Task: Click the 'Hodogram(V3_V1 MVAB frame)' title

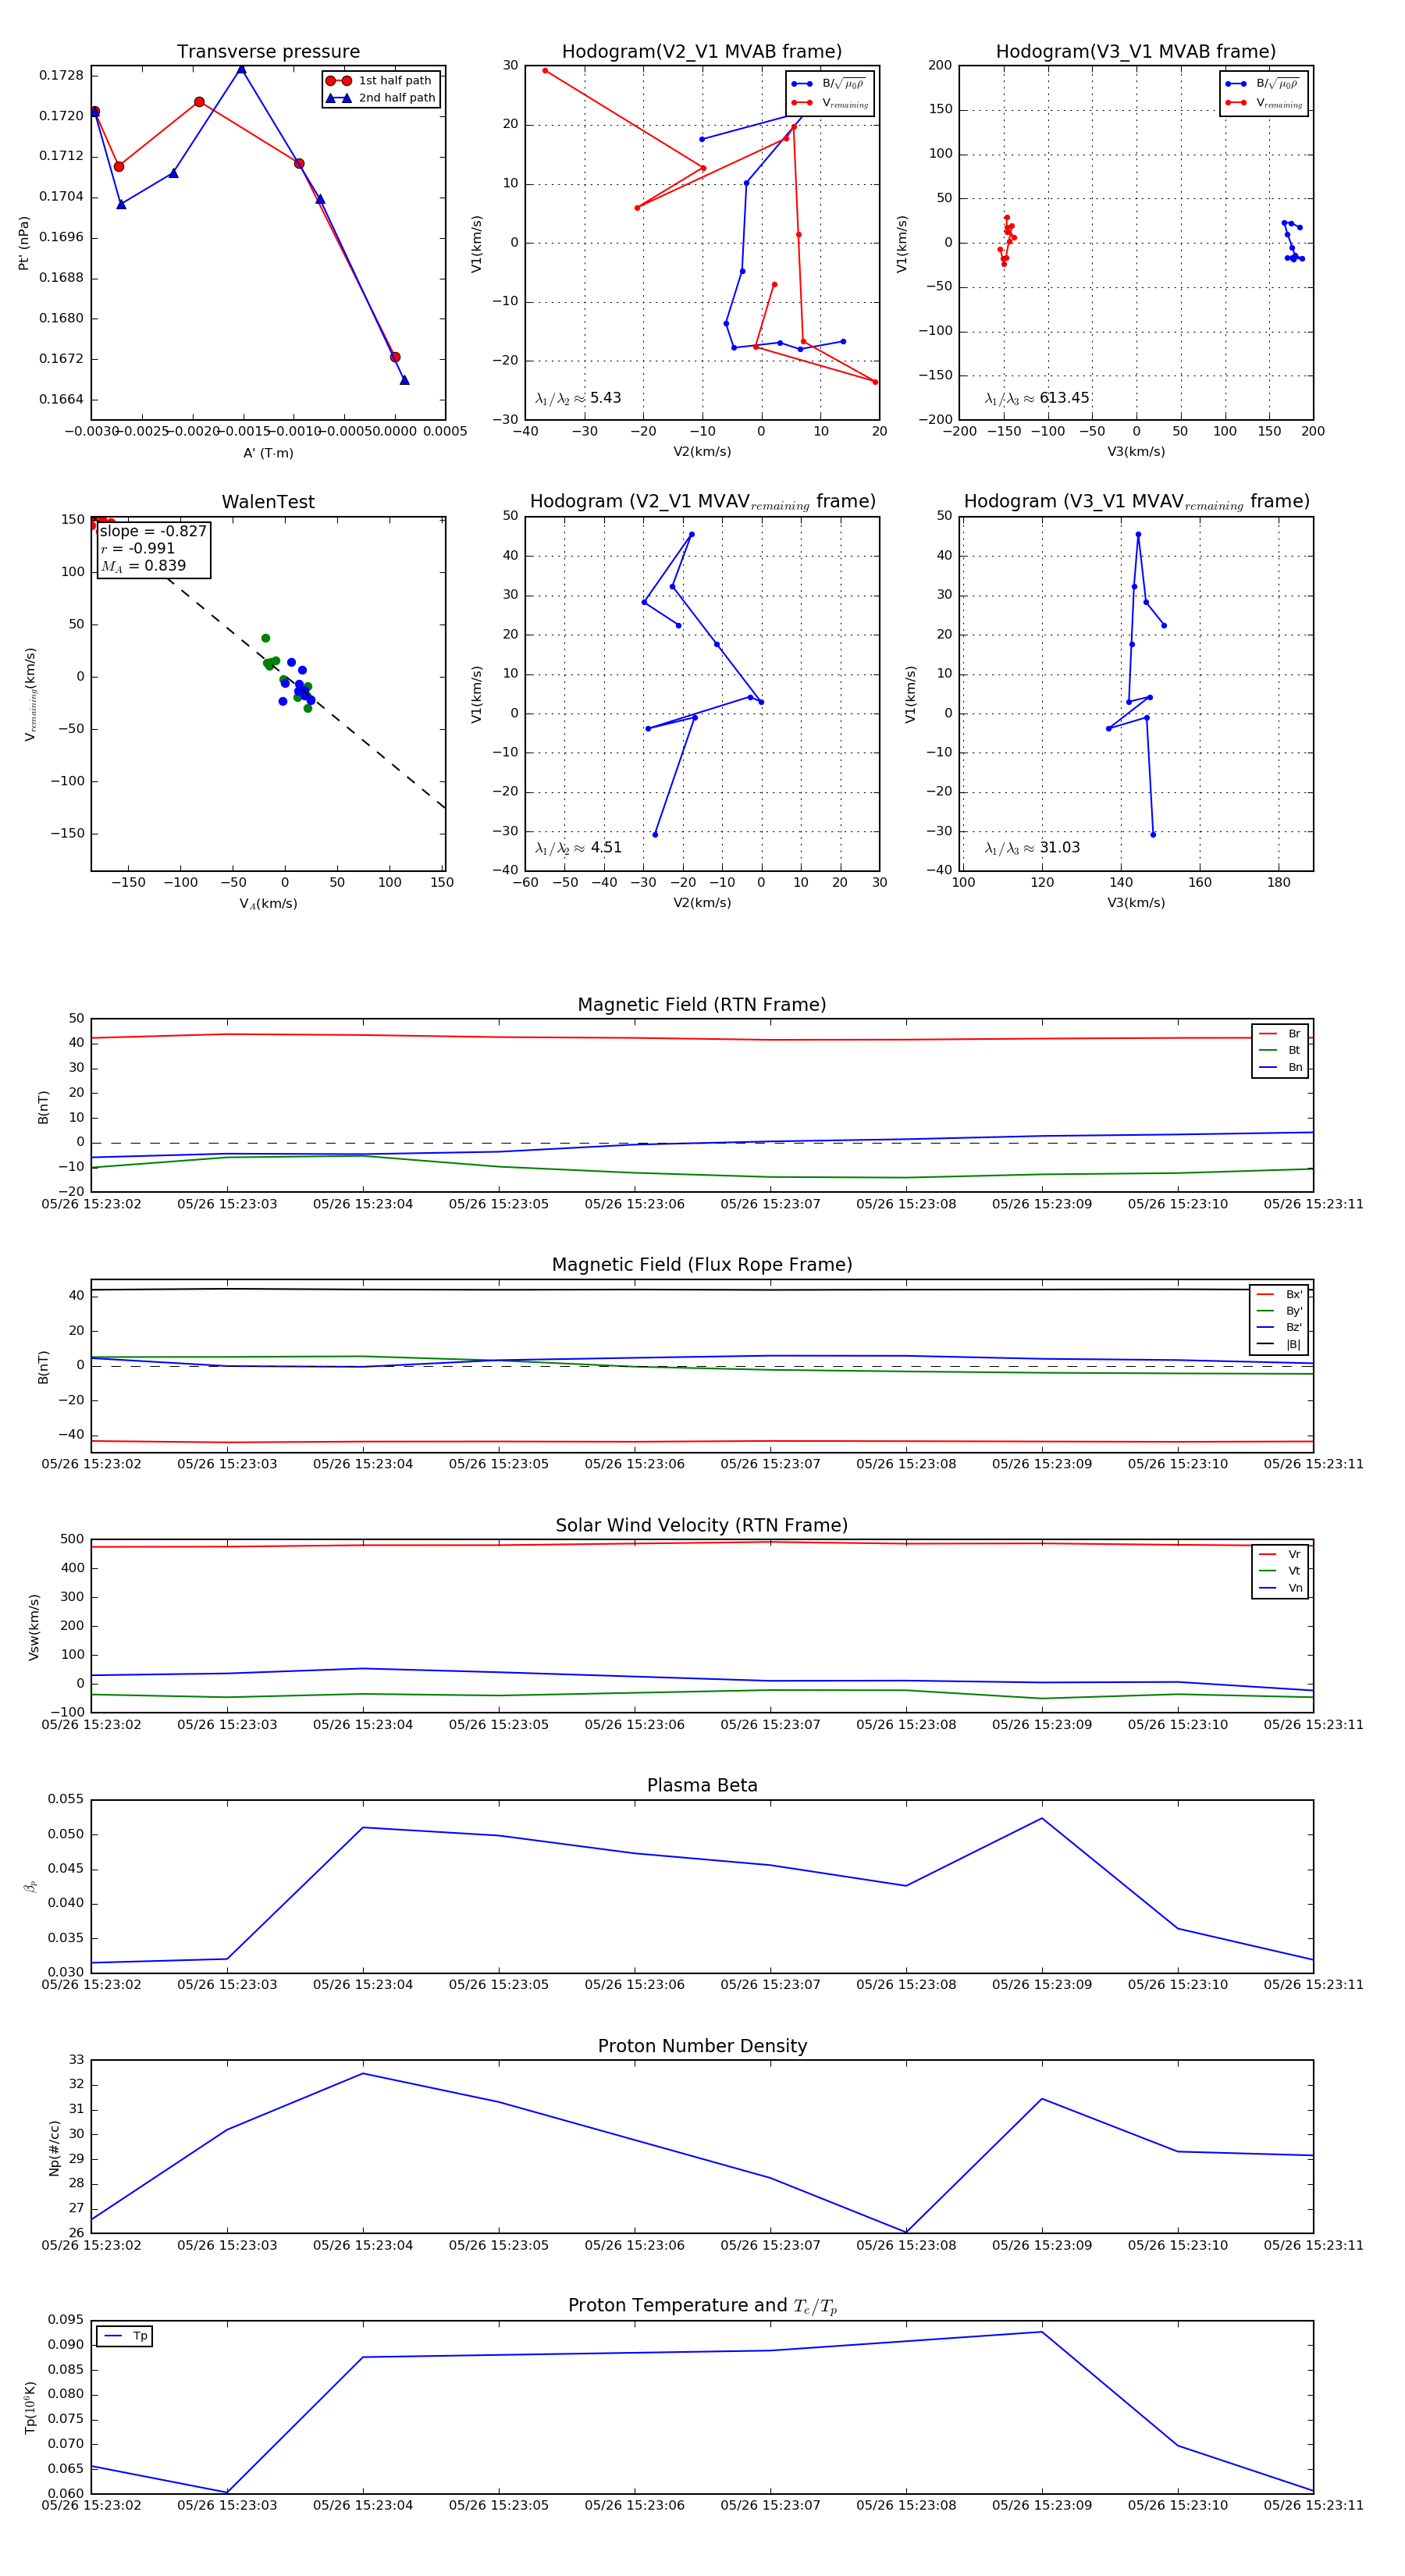Action: (x=1136, y=52)
